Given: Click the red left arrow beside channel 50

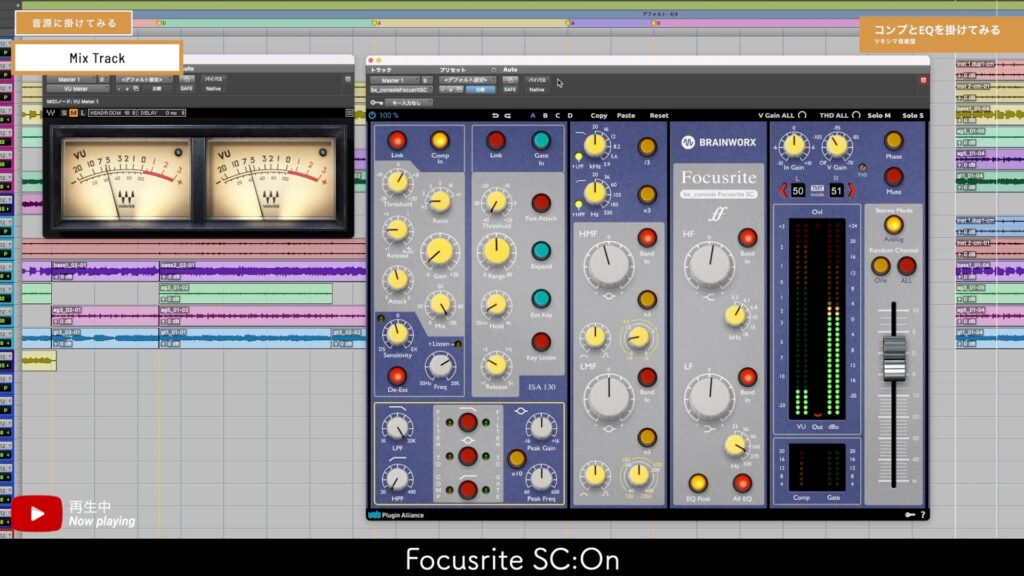Looking at the screenshot, I should click(x=784, y=191).
